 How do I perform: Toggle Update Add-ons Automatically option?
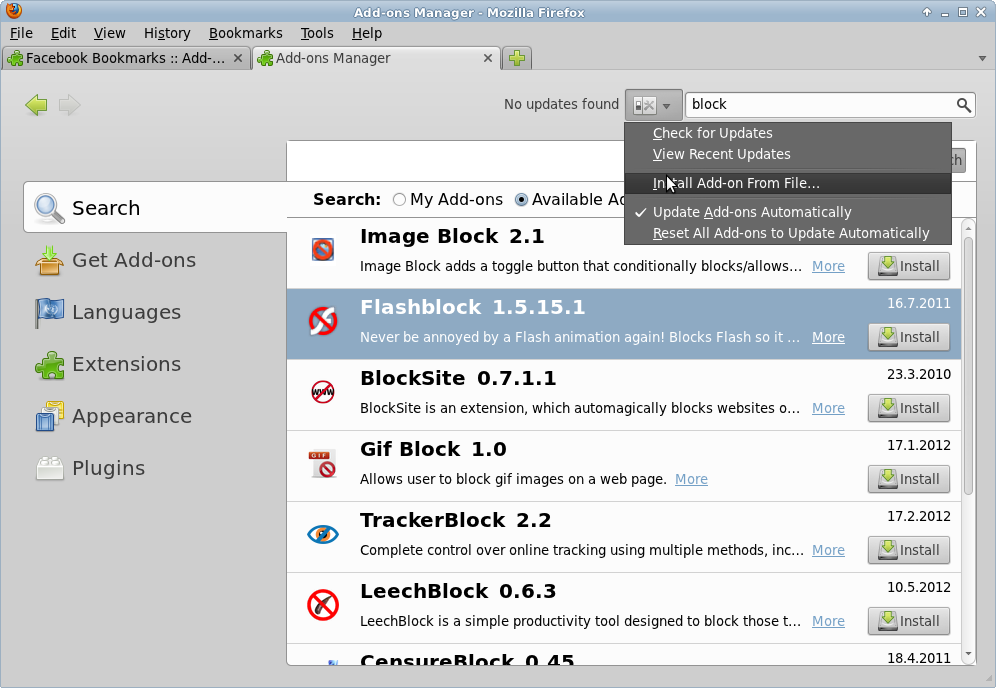point(788,212)
